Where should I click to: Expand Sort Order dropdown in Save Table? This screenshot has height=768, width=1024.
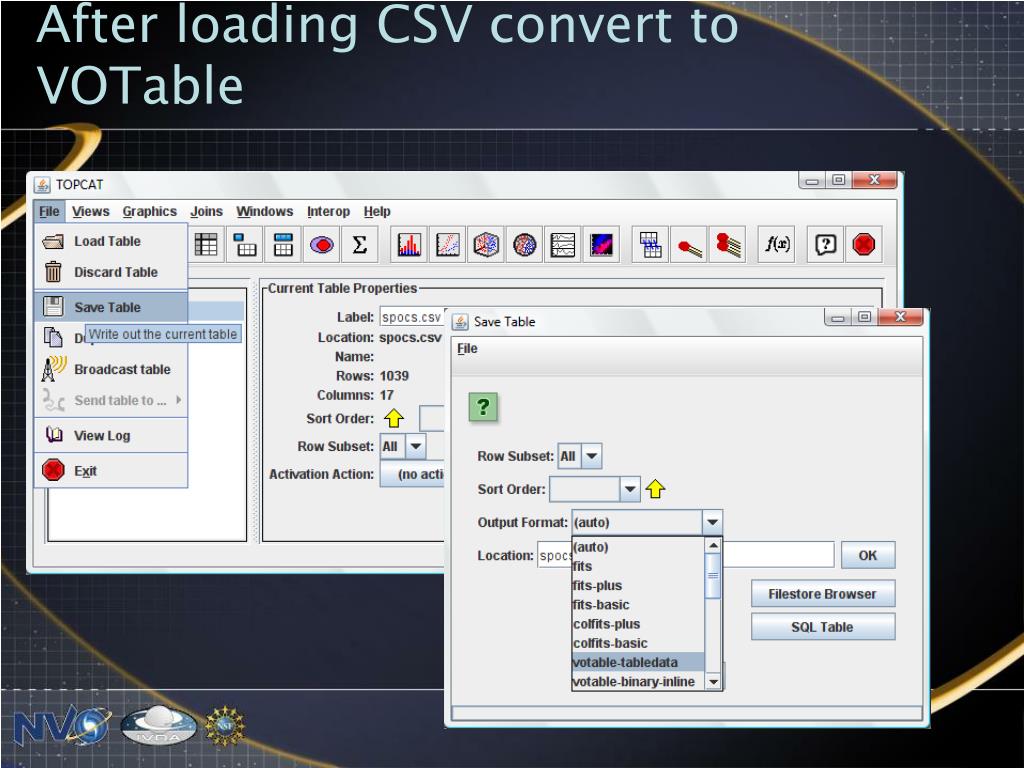(x=630, y=488)
